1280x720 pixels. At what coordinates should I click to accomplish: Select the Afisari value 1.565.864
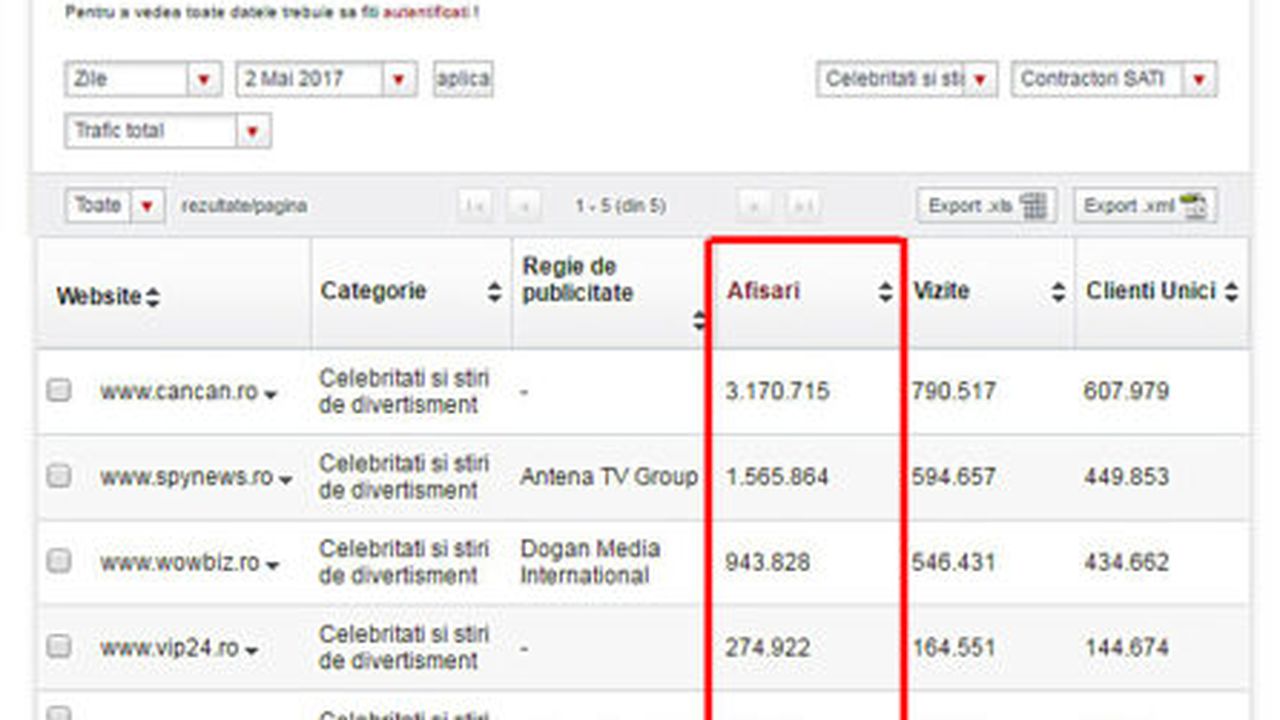point(777,477)
